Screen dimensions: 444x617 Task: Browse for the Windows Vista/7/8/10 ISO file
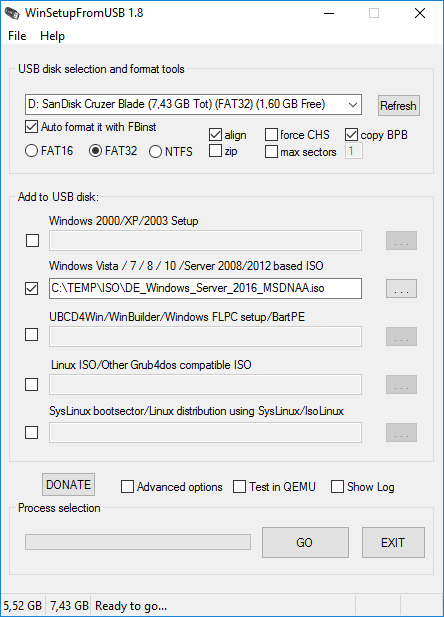[x=401, y=288]
